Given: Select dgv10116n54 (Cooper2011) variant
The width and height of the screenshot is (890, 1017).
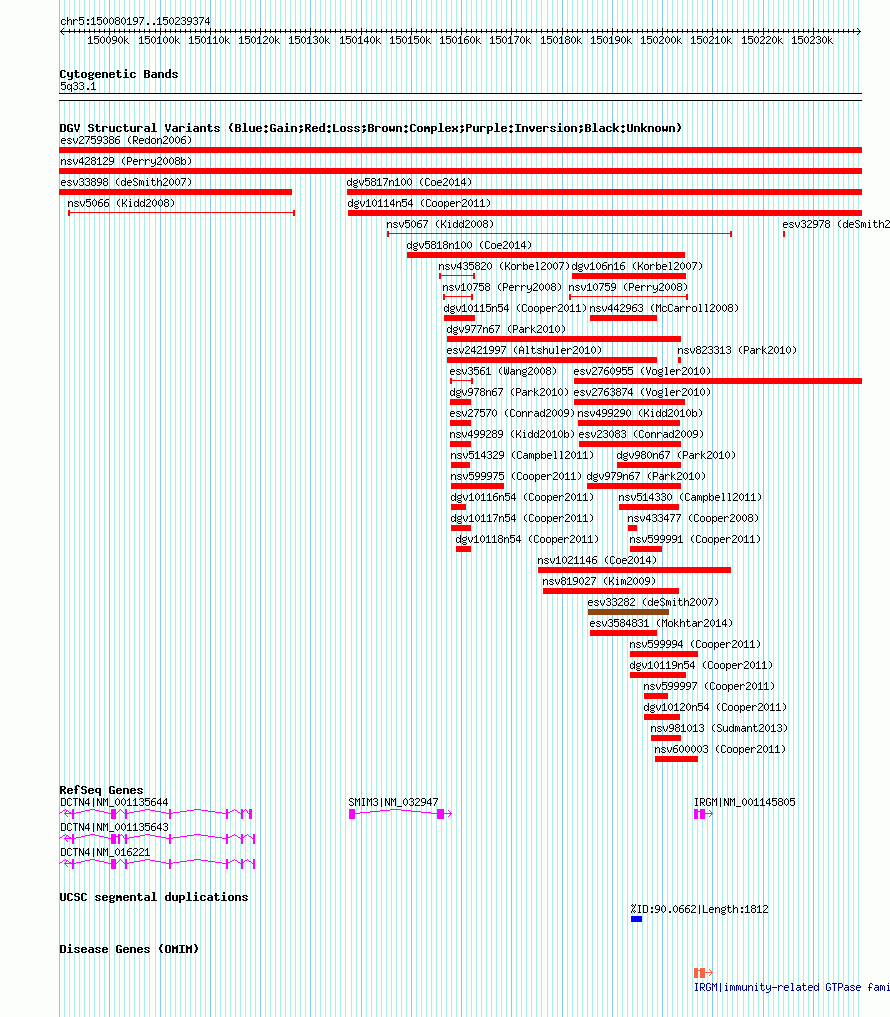Looking at the screenshot, I should point(522,497).
